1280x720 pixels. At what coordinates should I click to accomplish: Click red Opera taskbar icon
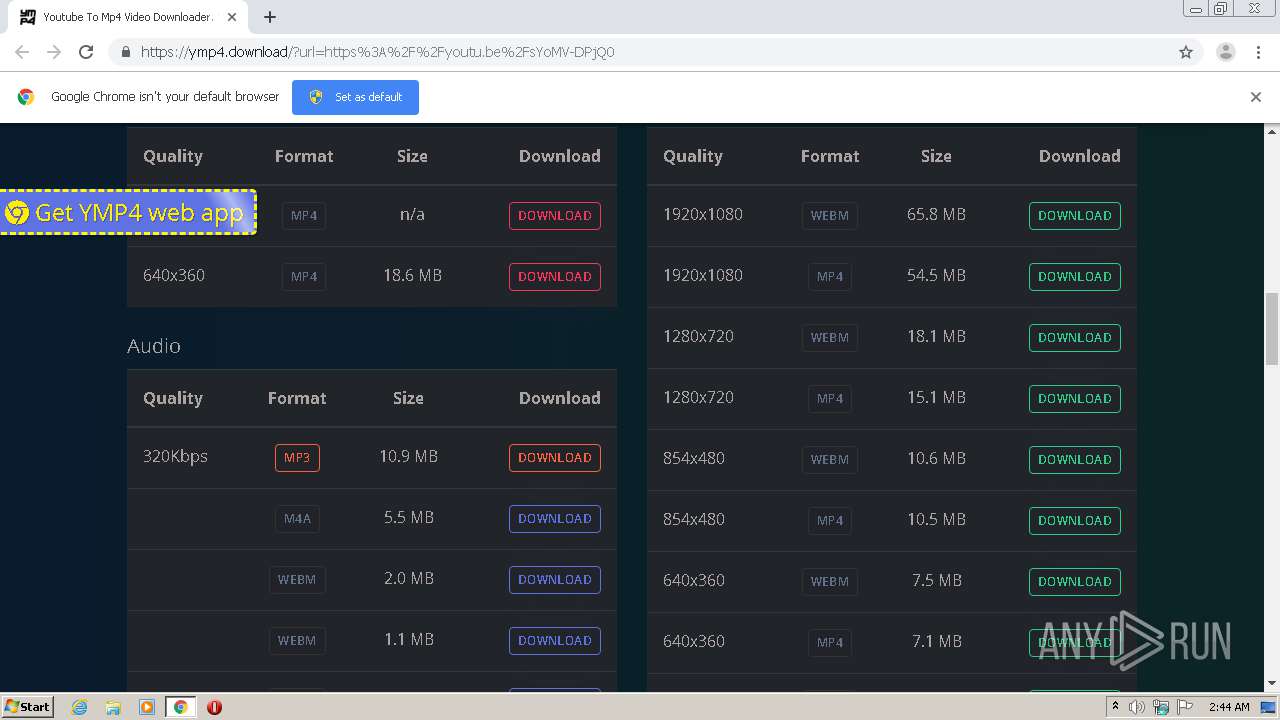click(x=214, y=707)
